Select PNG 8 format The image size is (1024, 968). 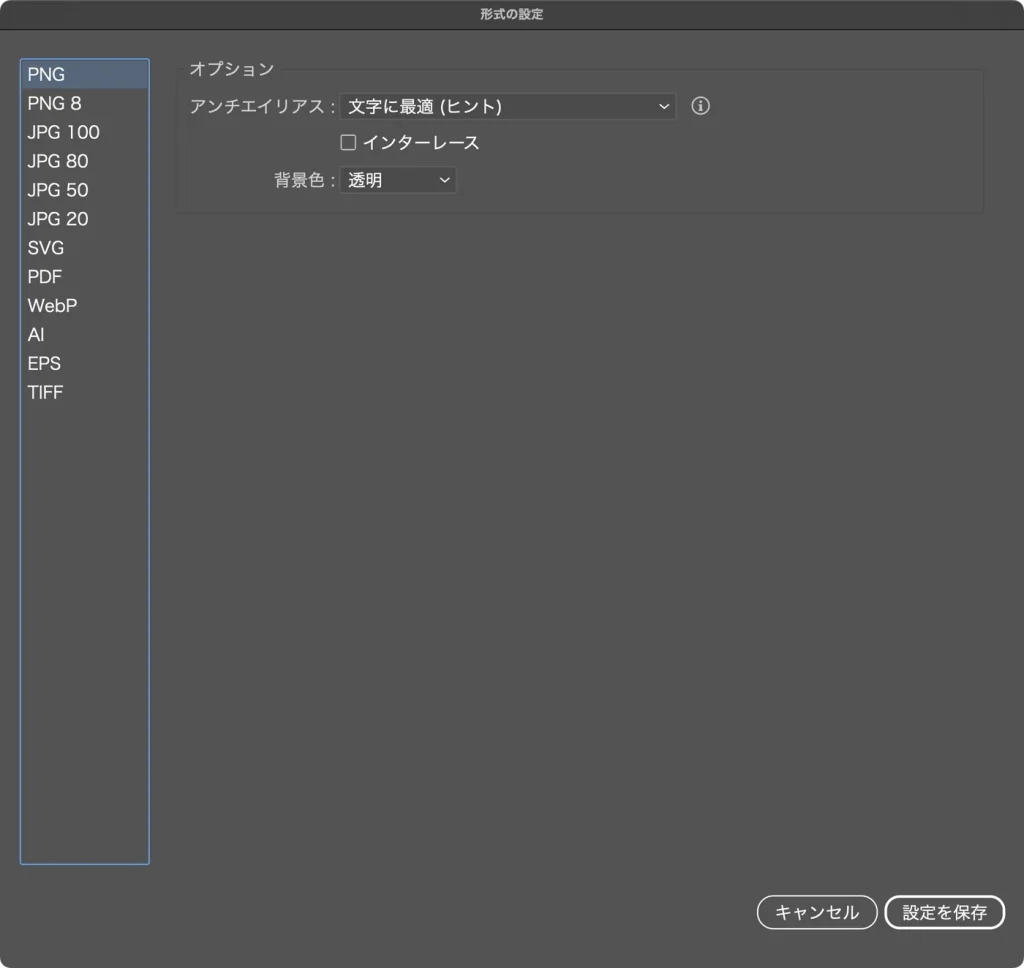(x=84, y=103)
